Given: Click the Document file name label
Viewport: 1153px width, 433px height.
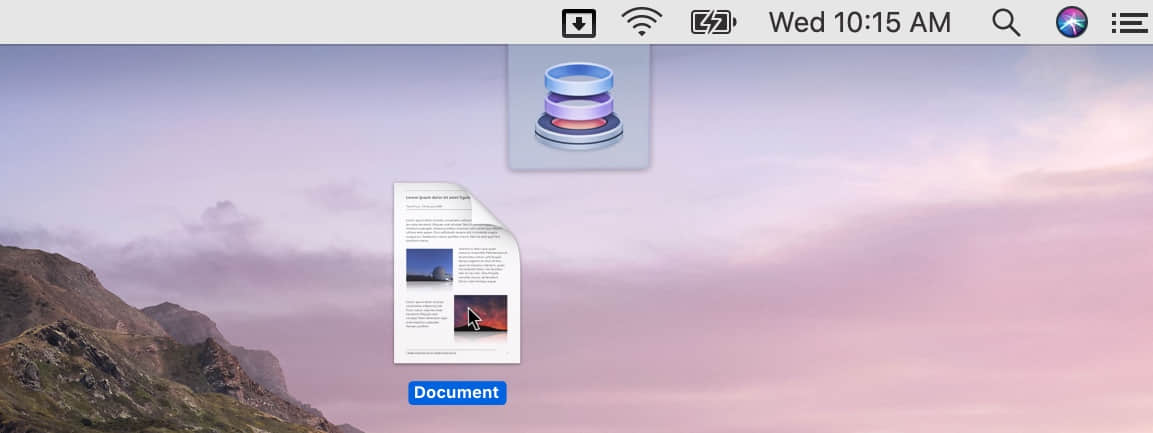Looking at the screenshot, I should tap(457, 393).
